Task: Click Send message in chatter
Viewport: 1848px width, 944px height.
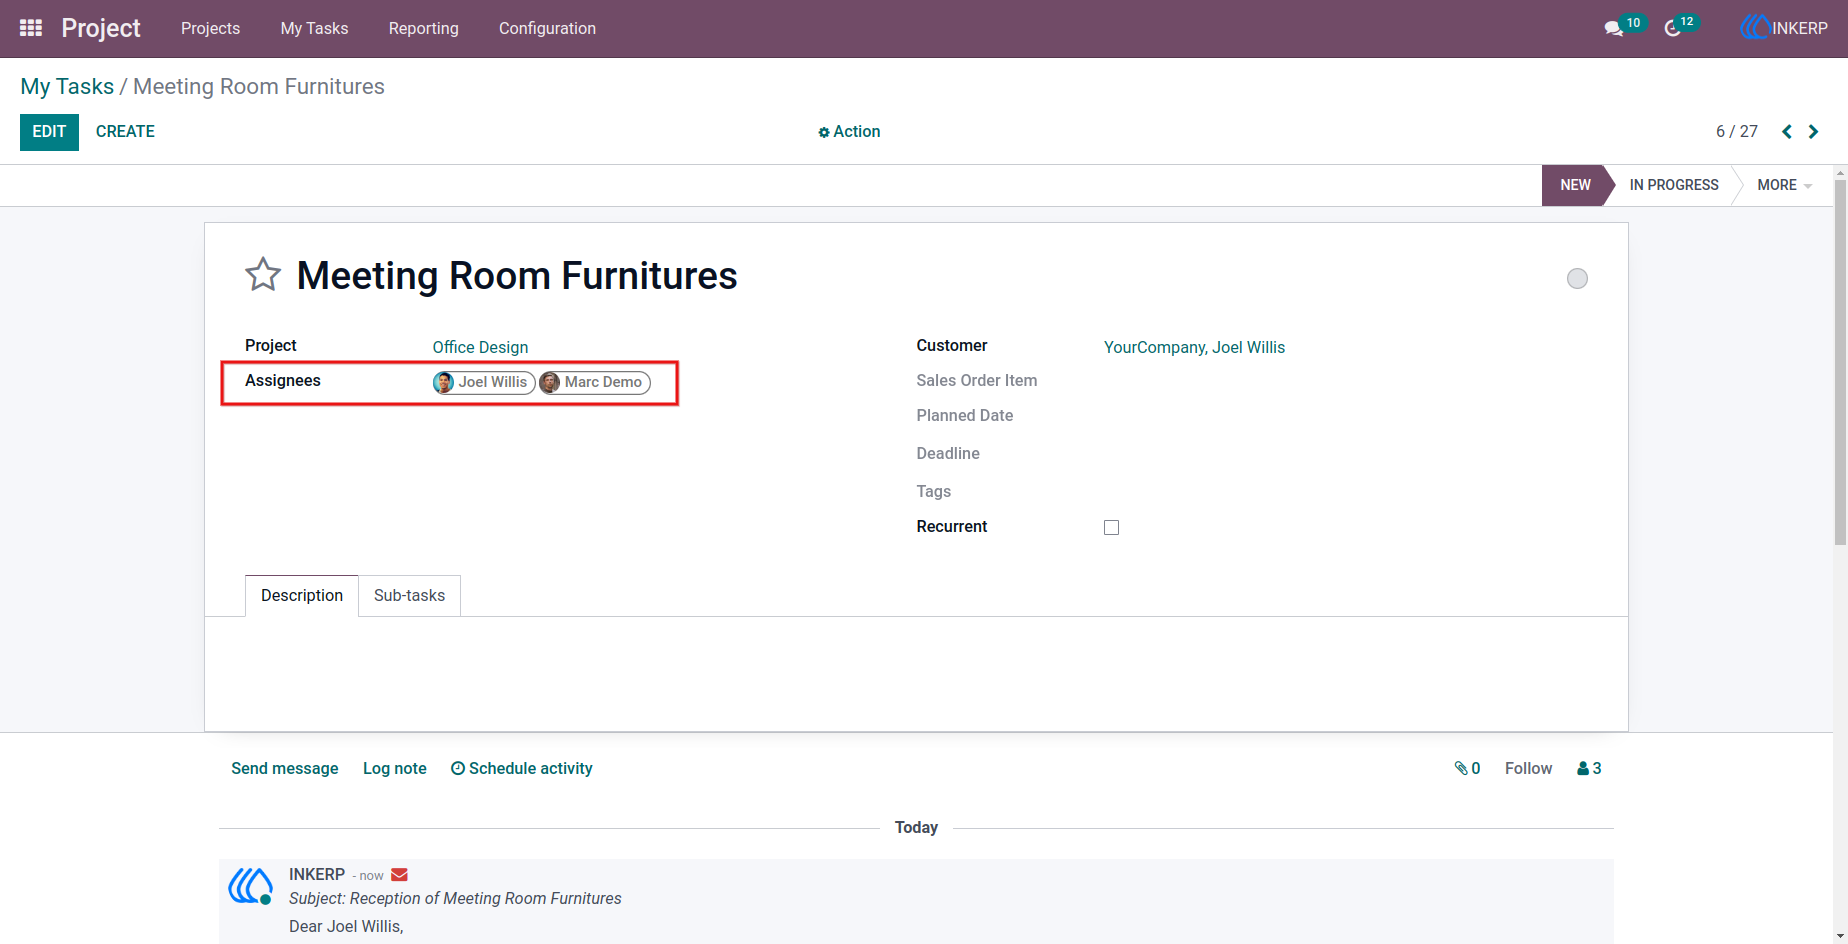Action: point(285,768)
